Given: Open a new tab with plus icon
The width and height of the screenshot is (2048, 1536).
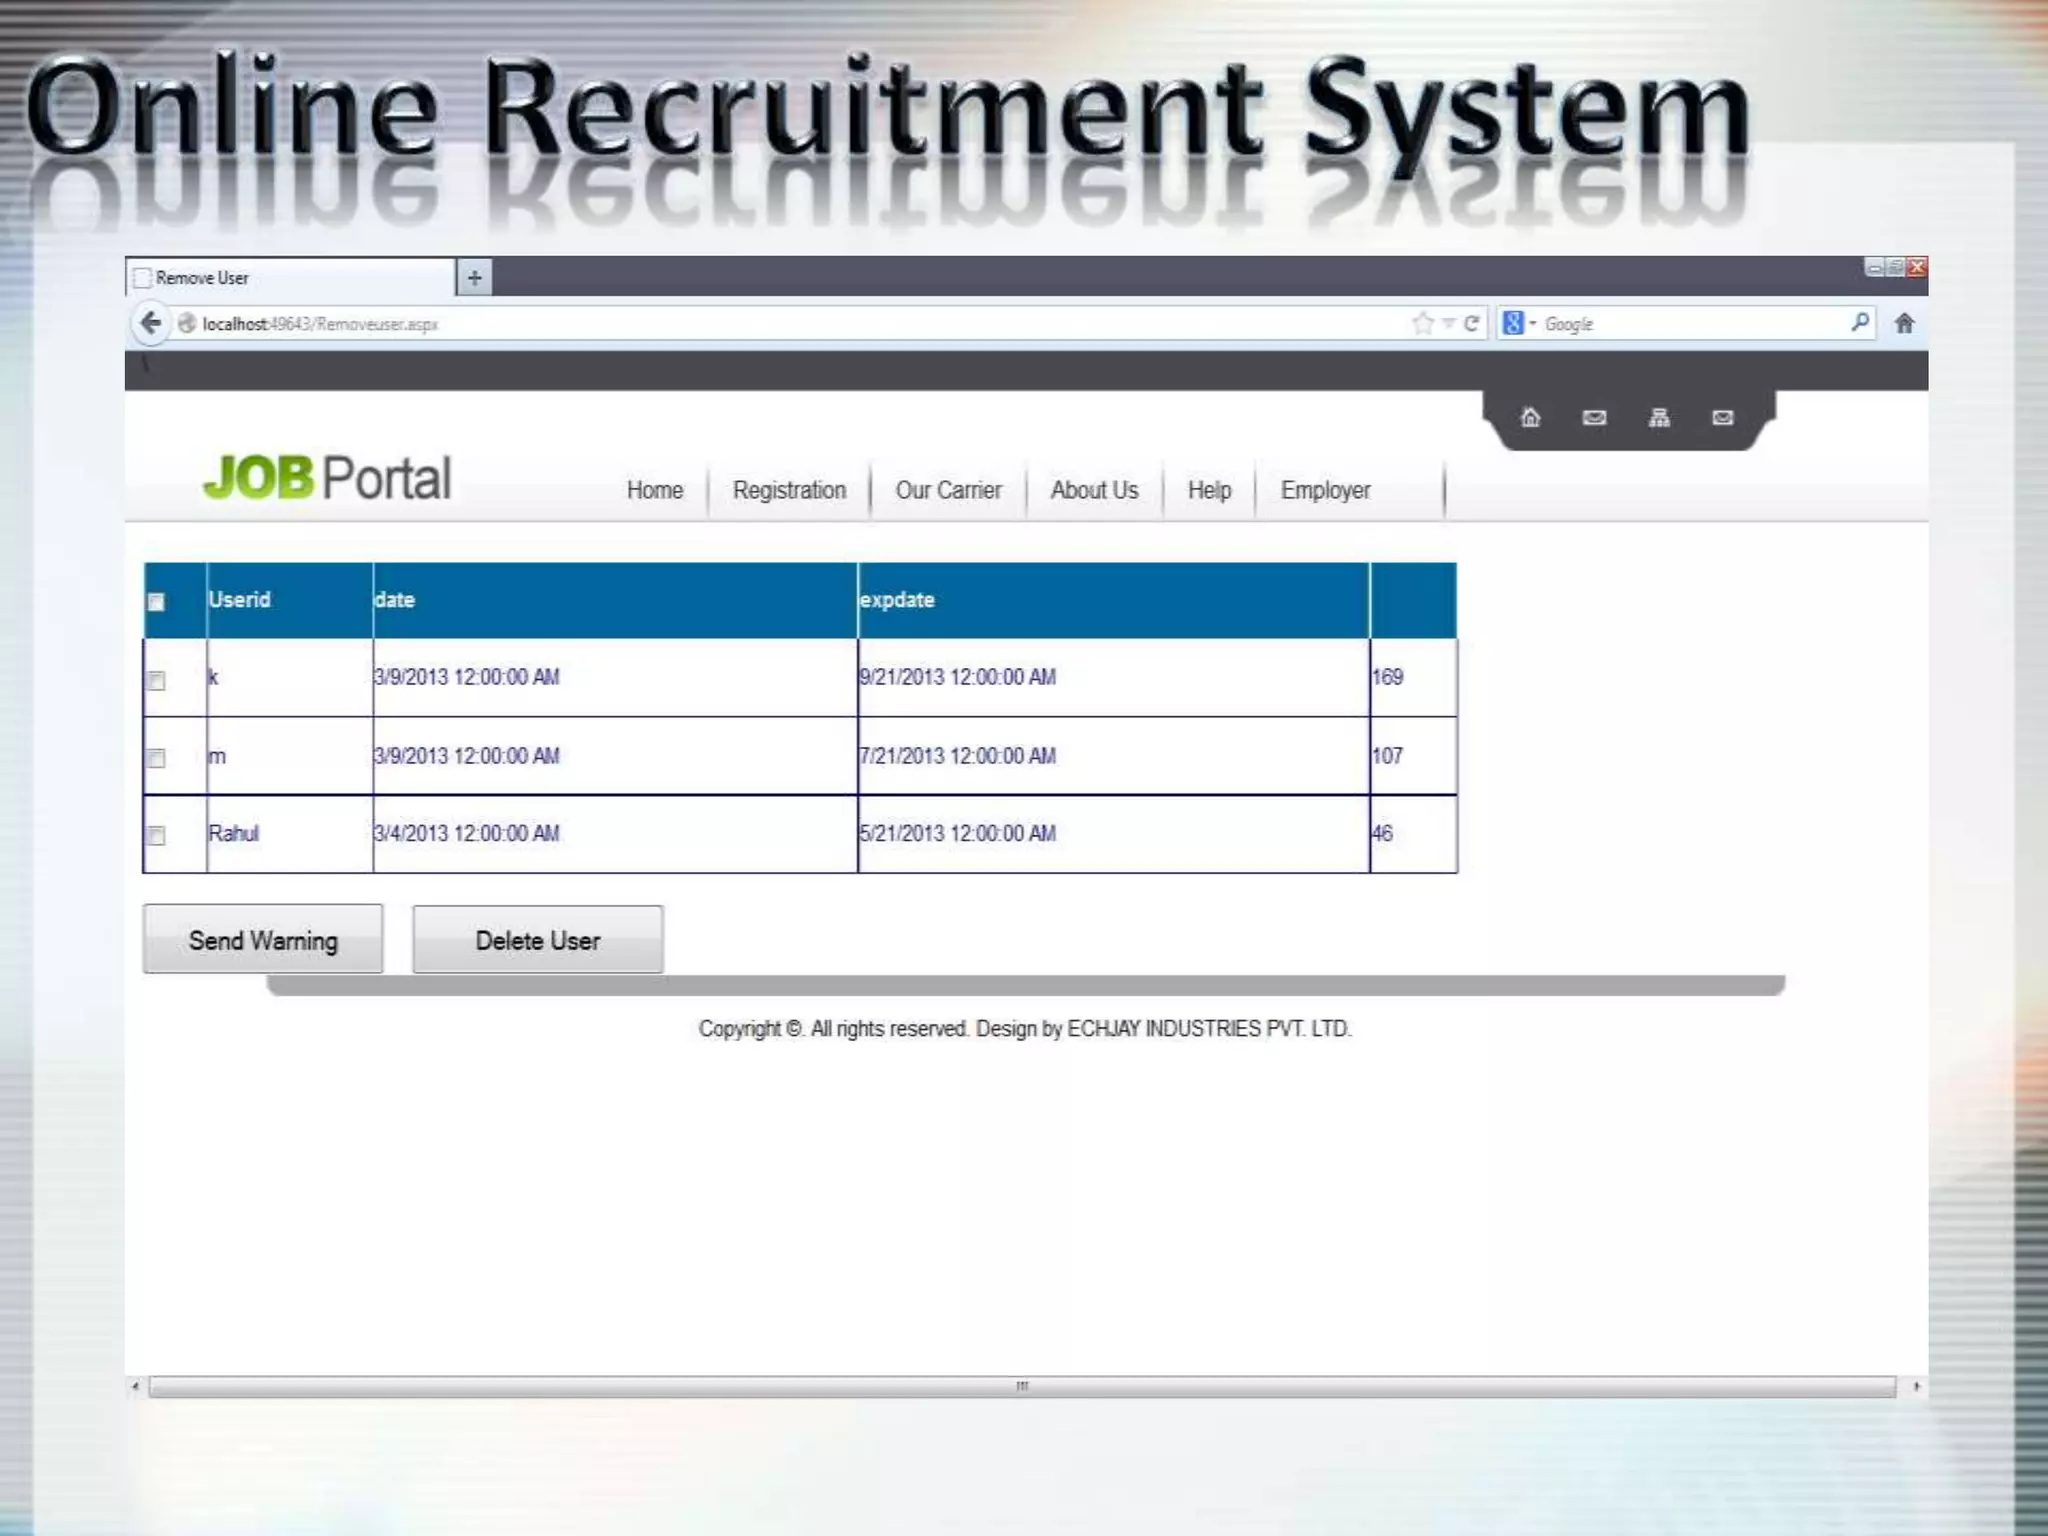Looking at the screenshot, I should 475,277.
